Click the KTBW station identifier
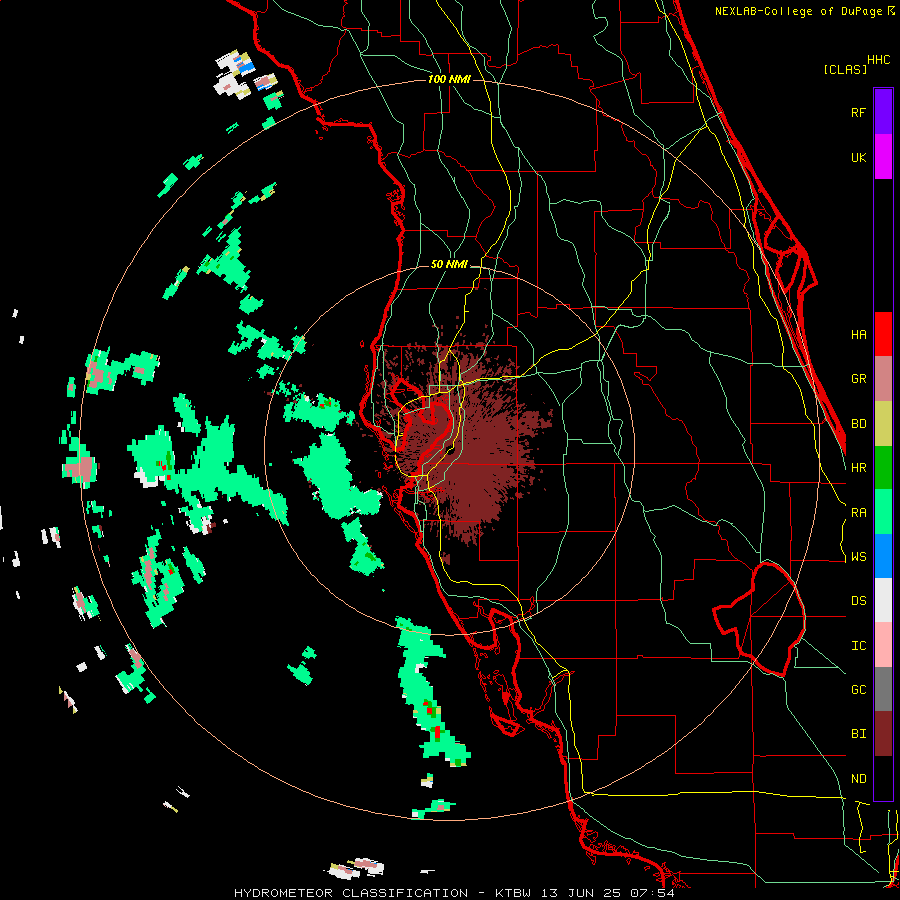 (x=513, y=893)
